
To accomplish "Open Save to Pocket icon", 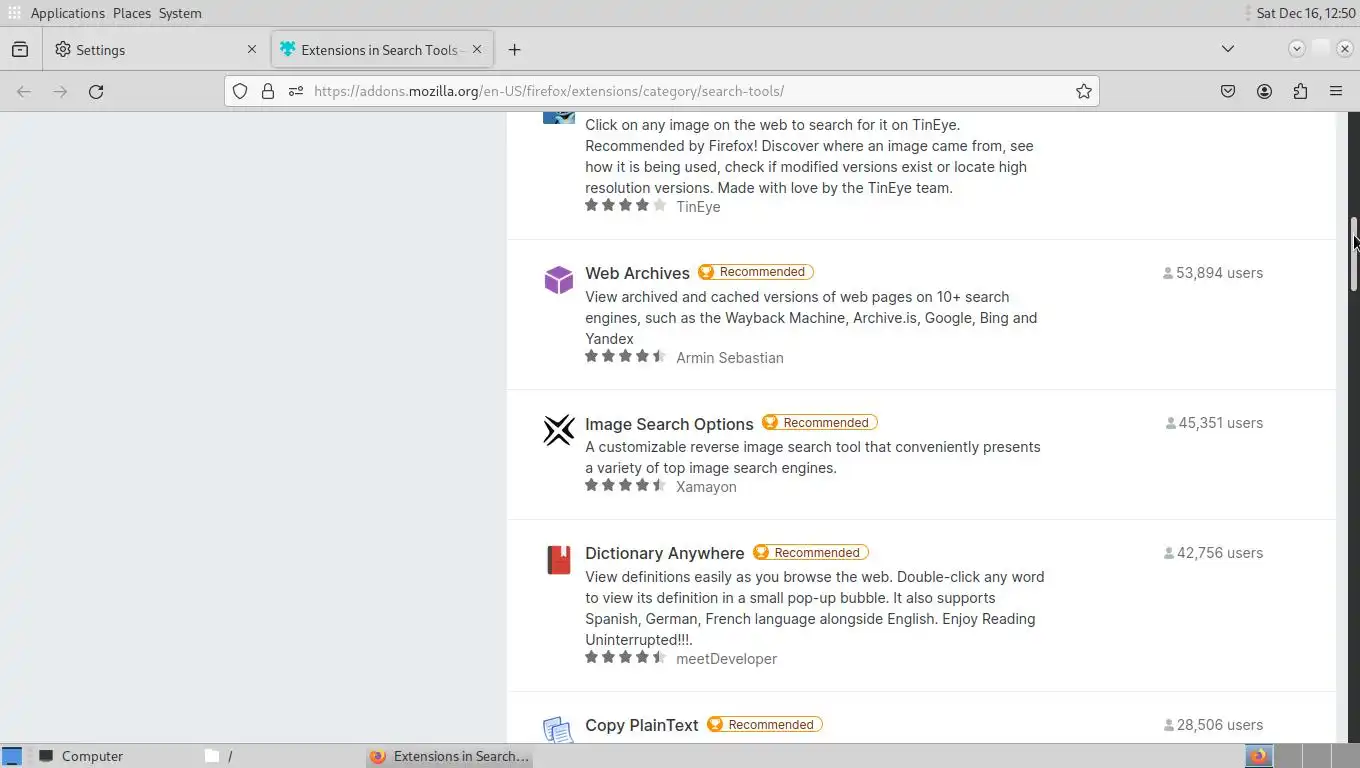I will 1228,91.
